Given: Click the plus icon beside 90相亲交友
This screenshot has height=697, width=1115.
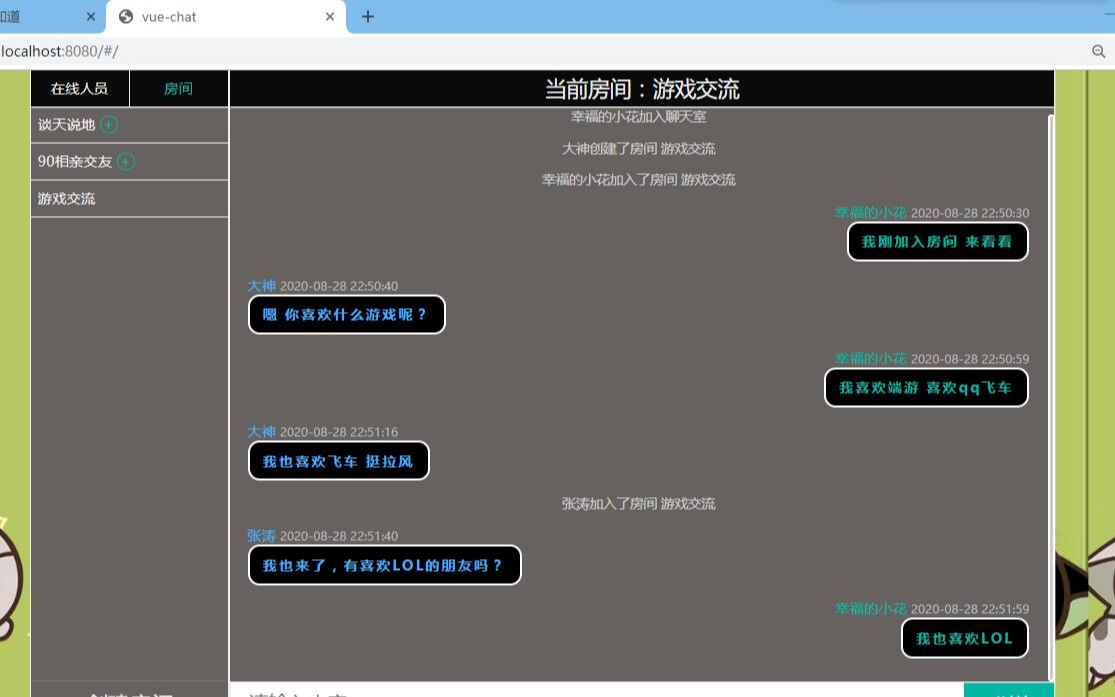Looking at the screenshot, I should [x=126, y=161].
